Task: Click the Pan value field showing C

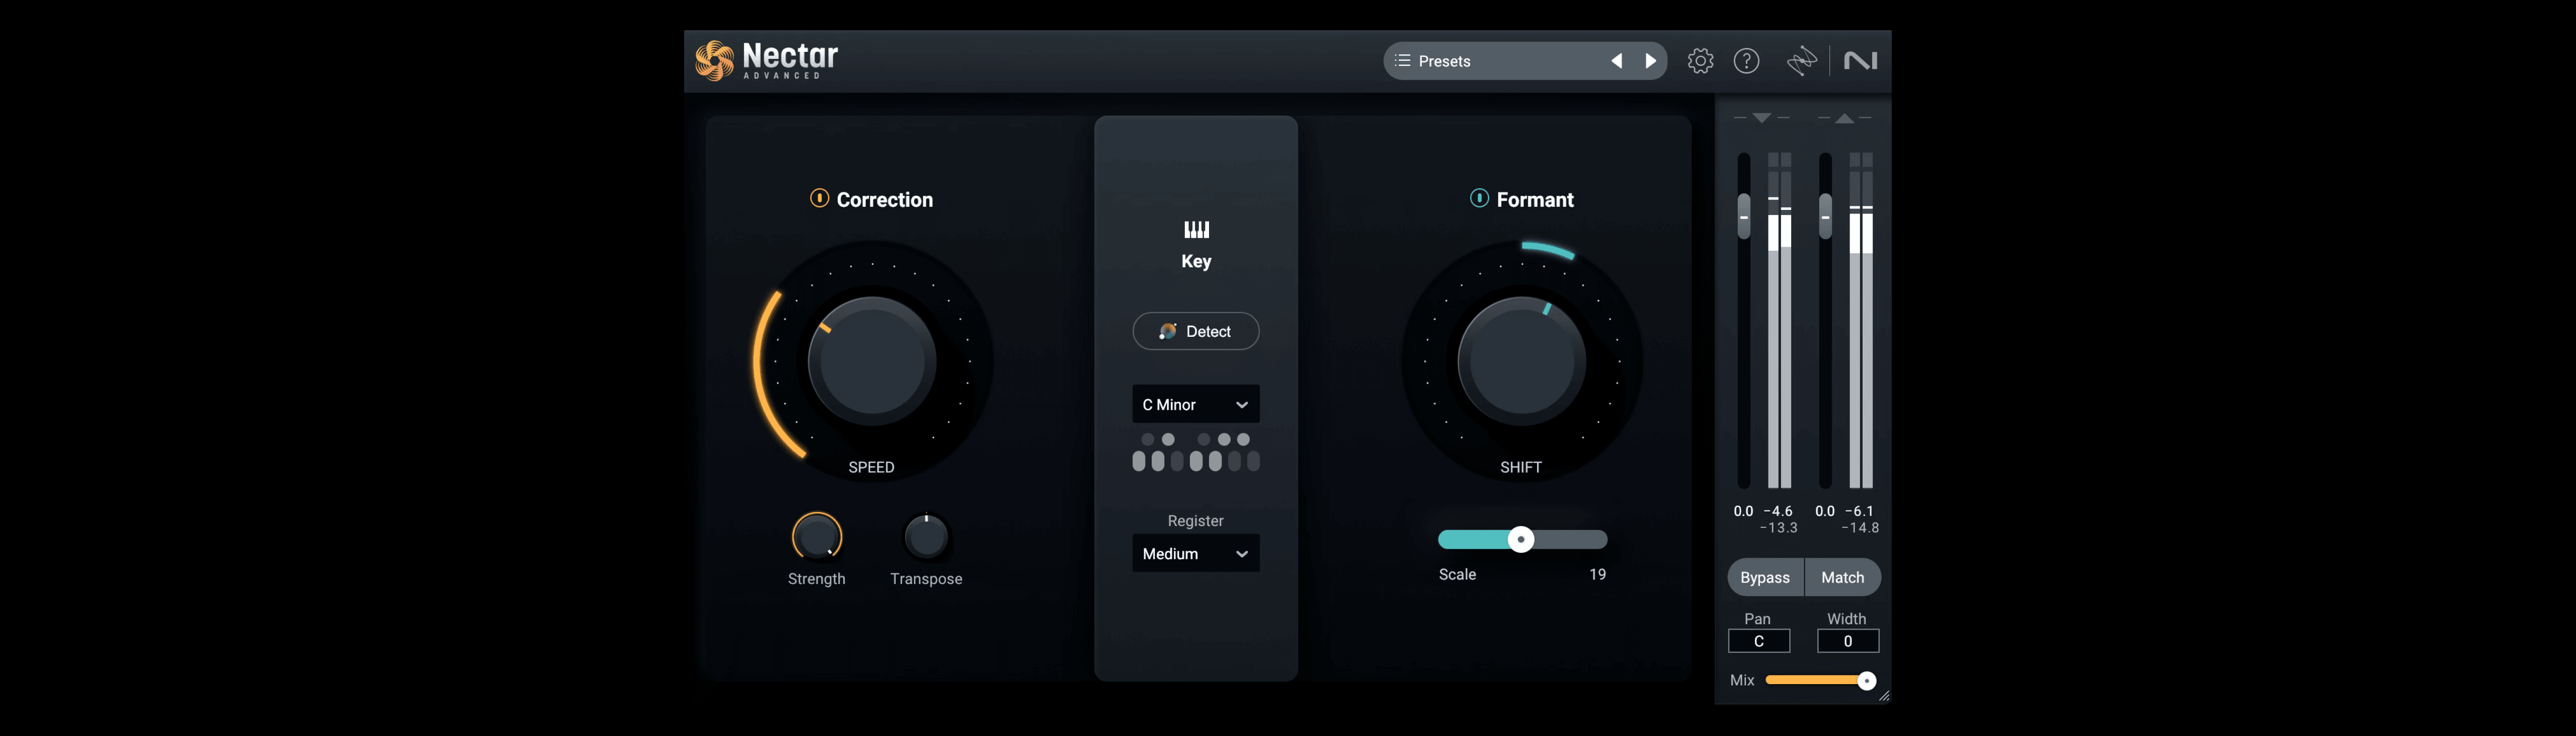Action: pyautogui.click(x=1759, y=640)
